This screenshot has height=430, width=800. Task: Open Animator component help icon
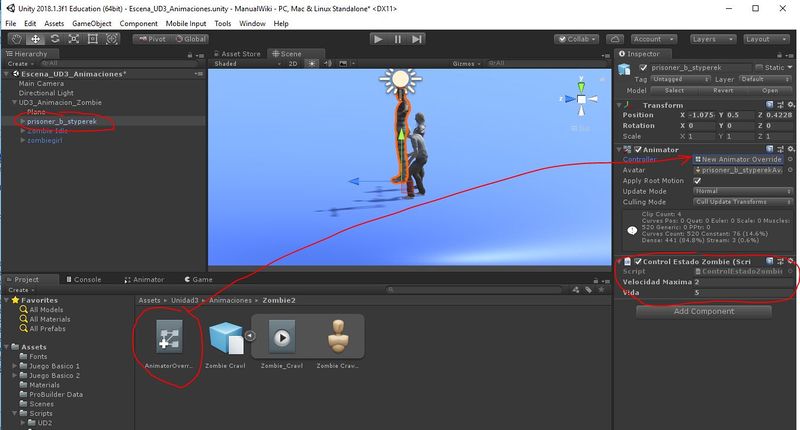pos(770,149)
